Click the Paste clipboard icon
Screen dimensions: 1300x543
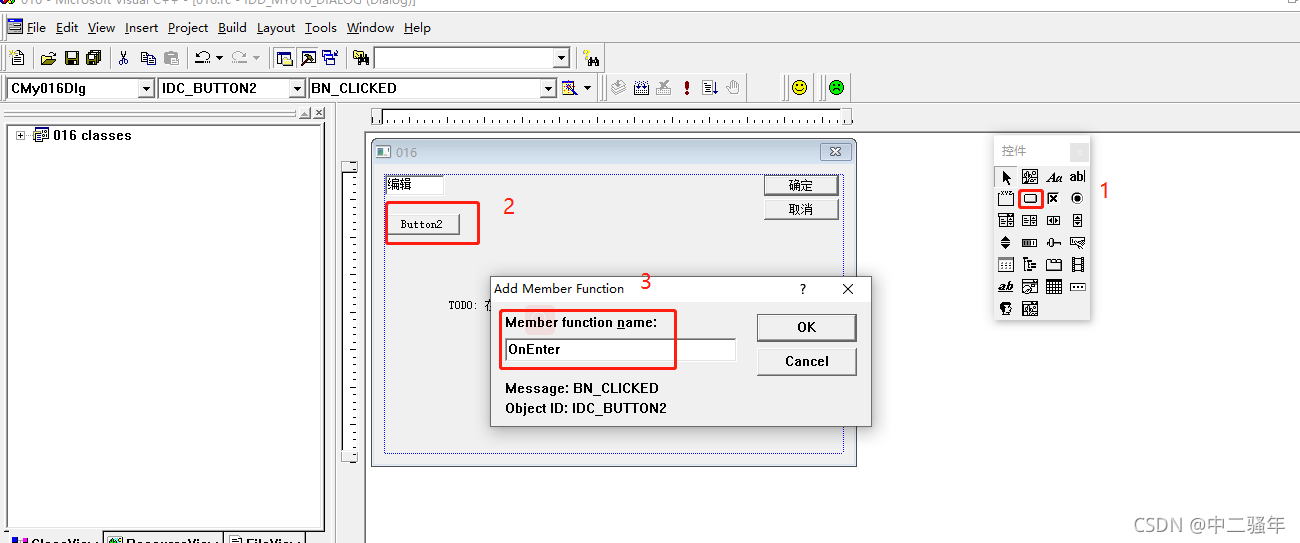tap(171, 58)
